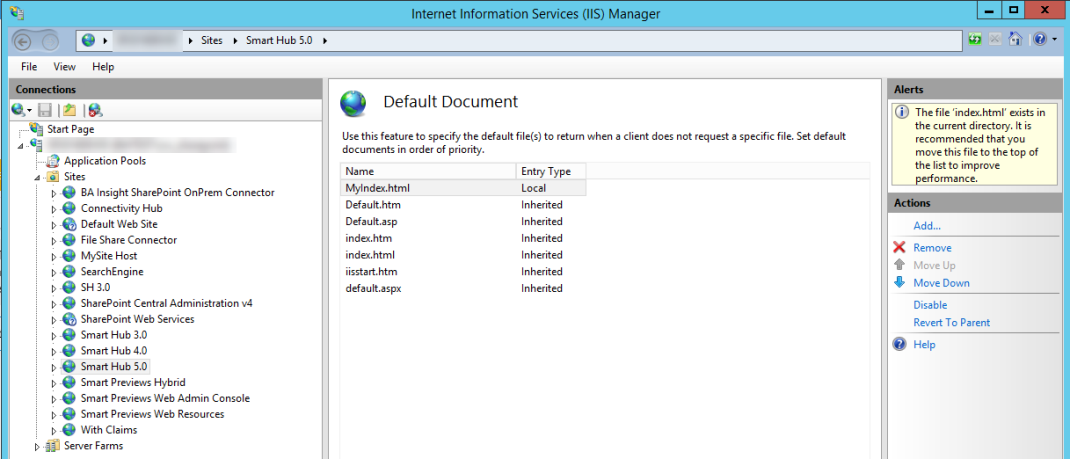Select Default Web Site in tree
The width and height of the screenshot is (1070, 459).
click(118, 224)
